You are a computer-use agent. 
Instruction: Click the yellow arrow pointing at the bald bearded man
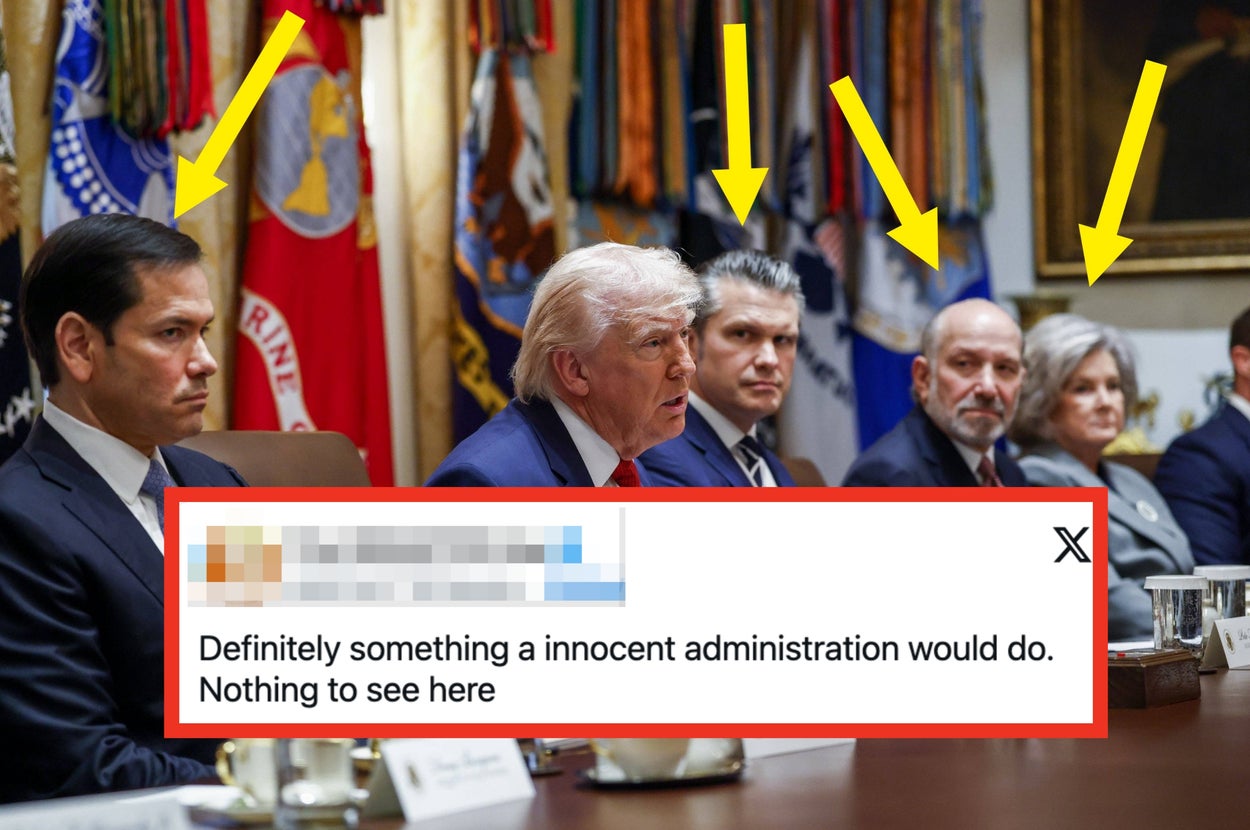pyautogui.click(x=884, y=172)
